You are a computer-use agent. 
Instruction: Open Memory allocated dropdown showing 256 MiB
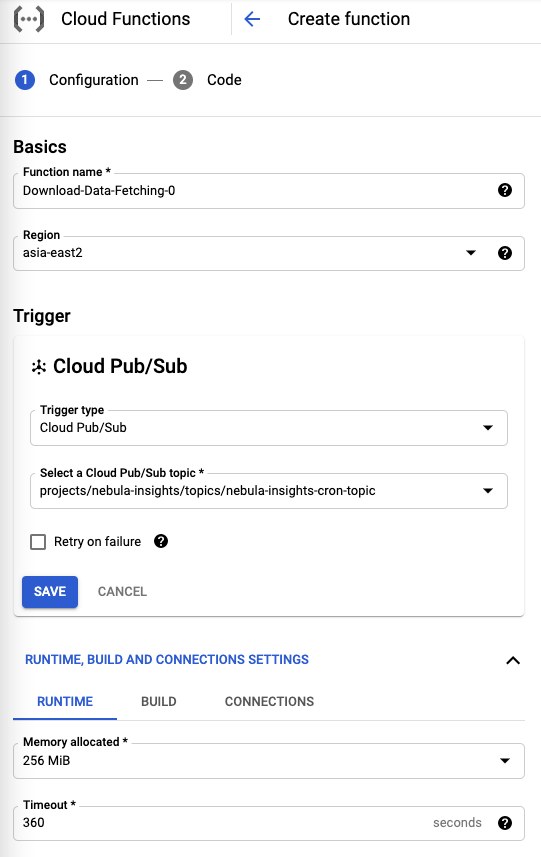tap(269, 761)
